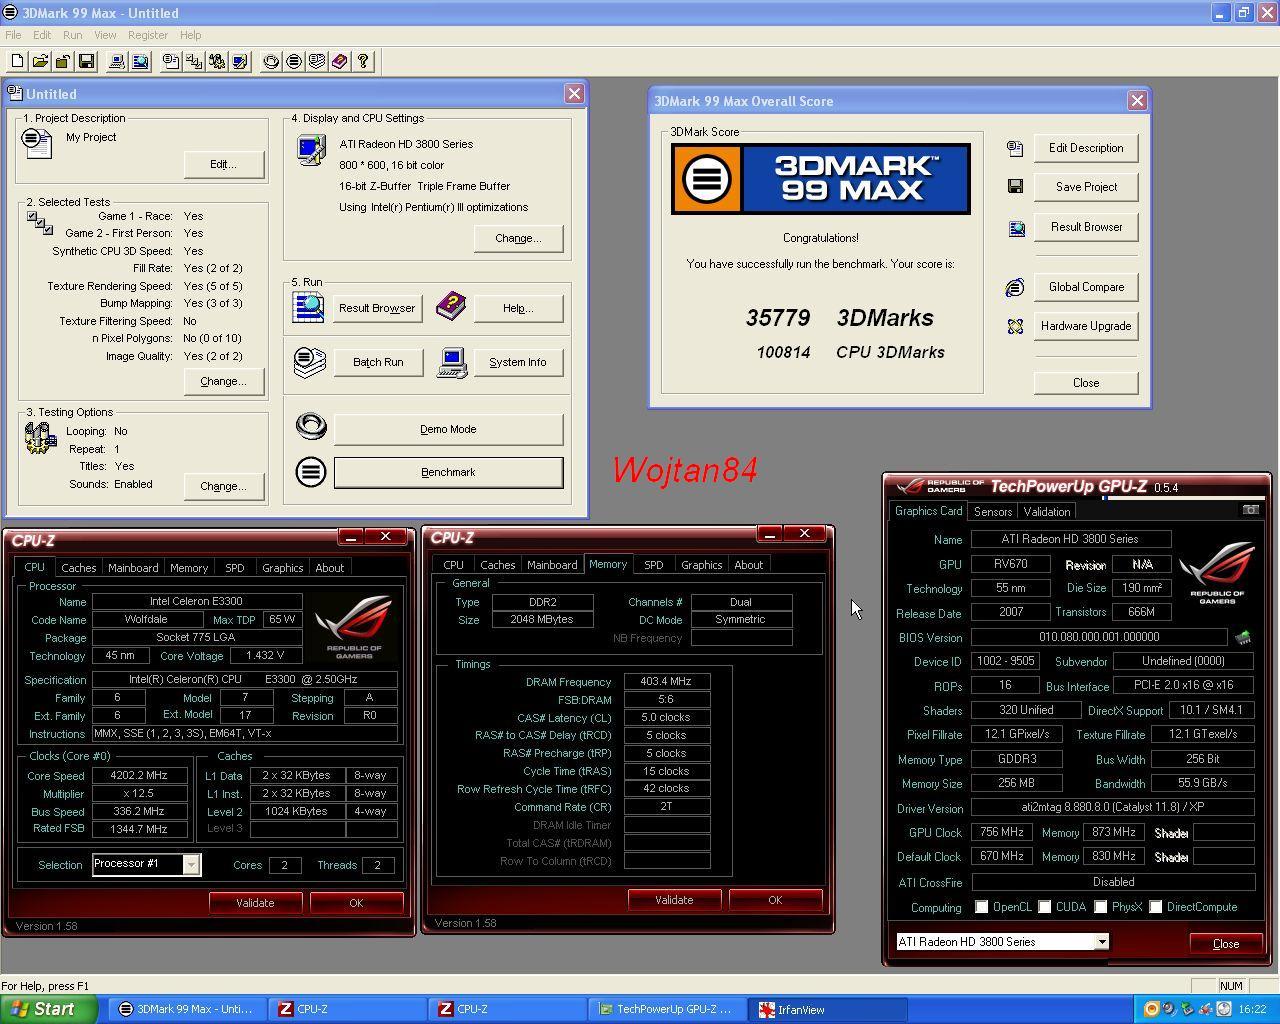Click the Edit Description icon in score window
Viewport: 1280px width, 1024px height.
tap(1015, 148)
